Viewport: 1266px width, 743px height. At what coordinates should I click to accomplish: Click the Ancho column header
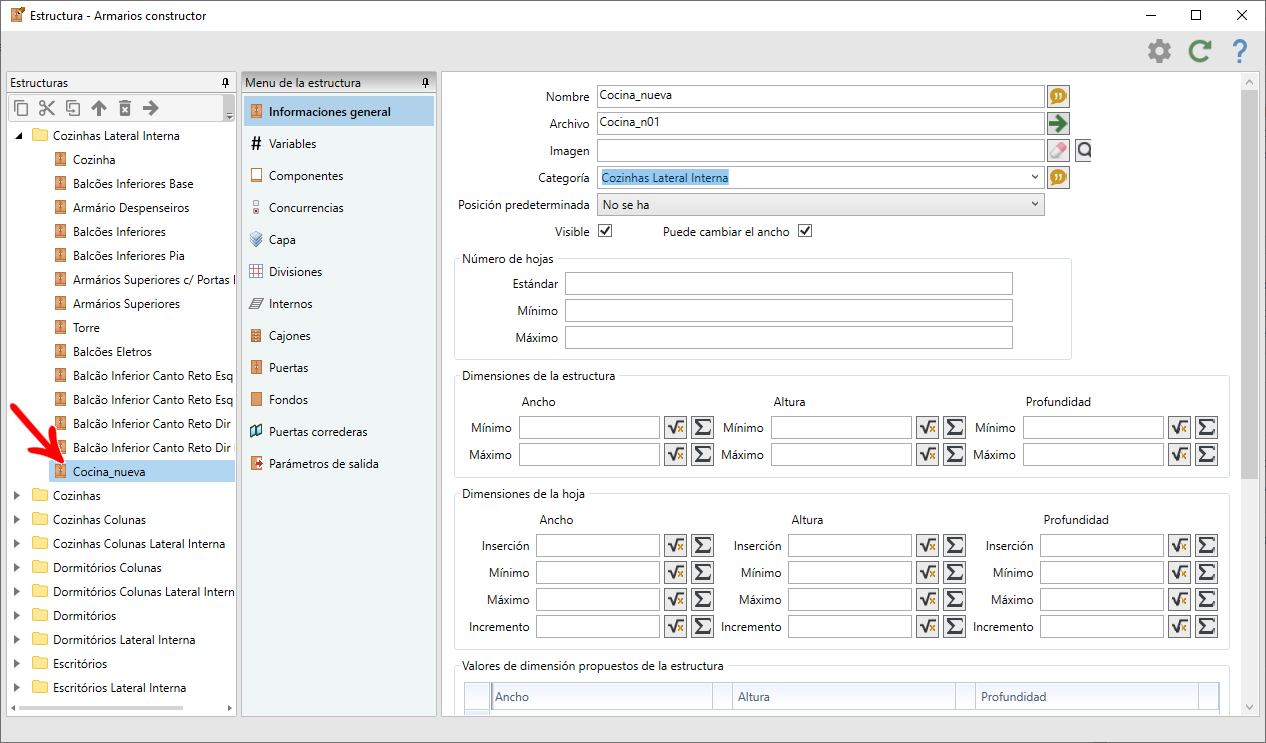601,696
